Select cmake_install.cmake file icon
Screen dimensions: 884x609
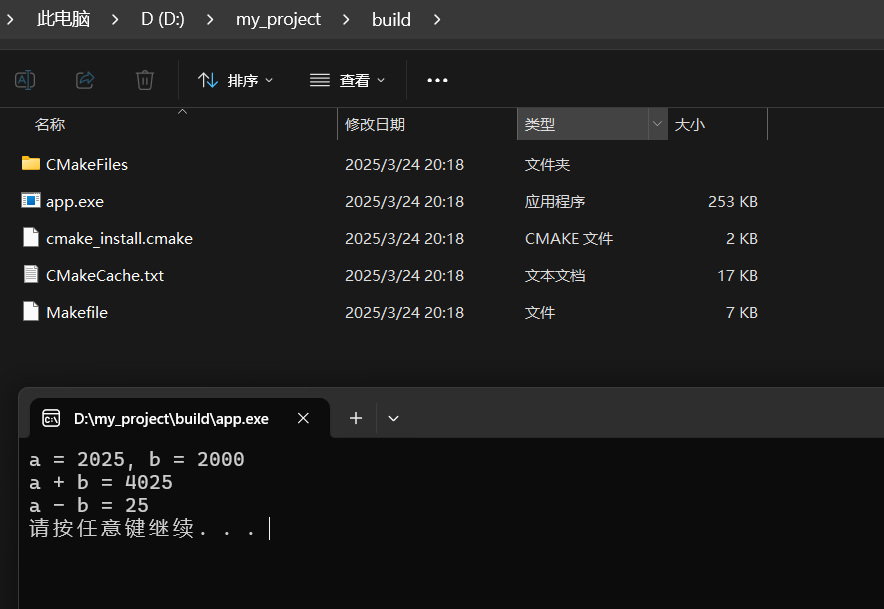click(31, 237)
